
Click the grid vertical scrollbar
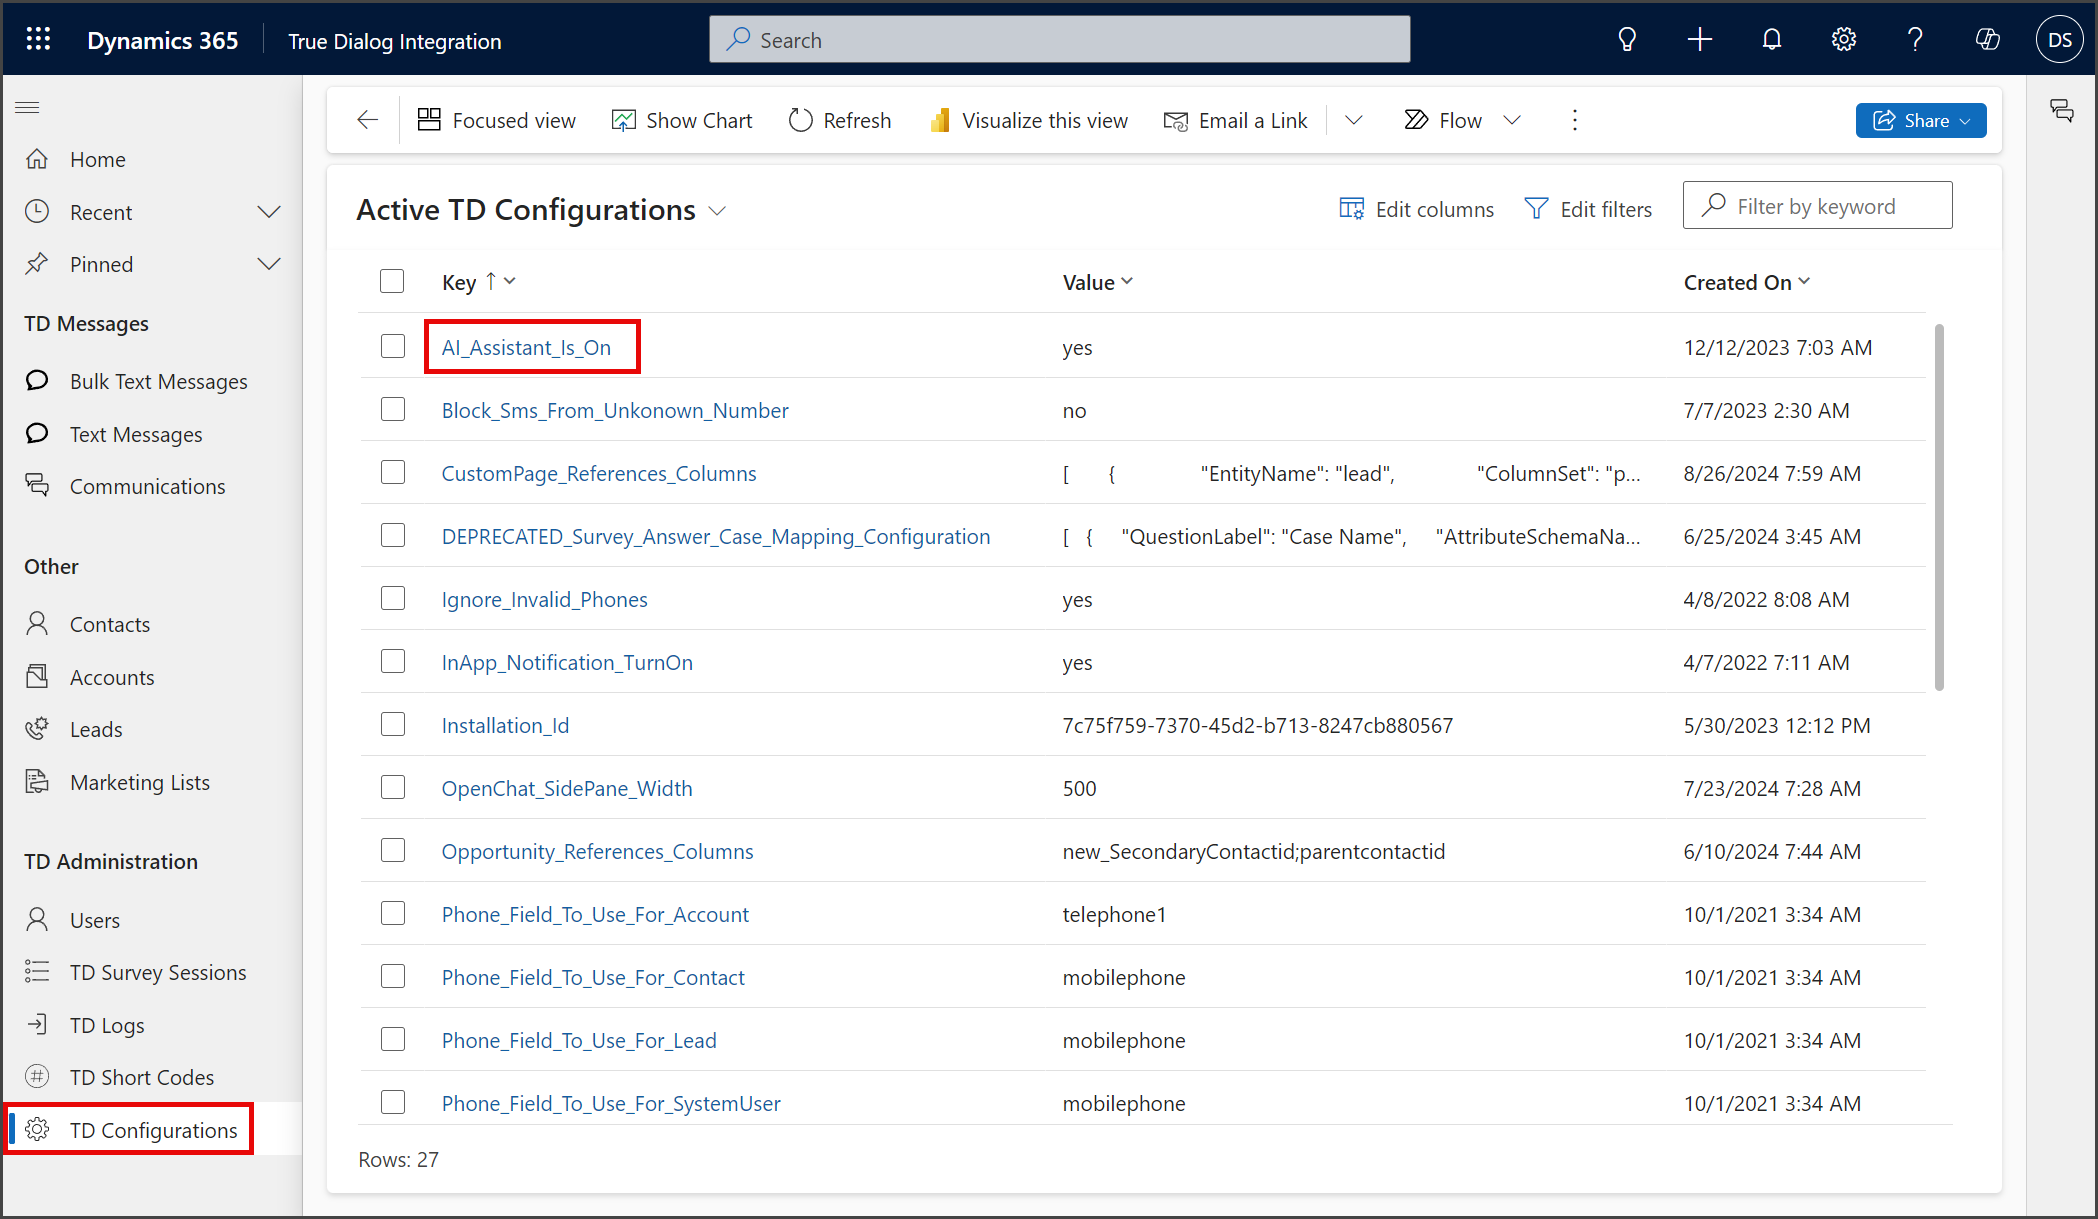pos(1940,507)
